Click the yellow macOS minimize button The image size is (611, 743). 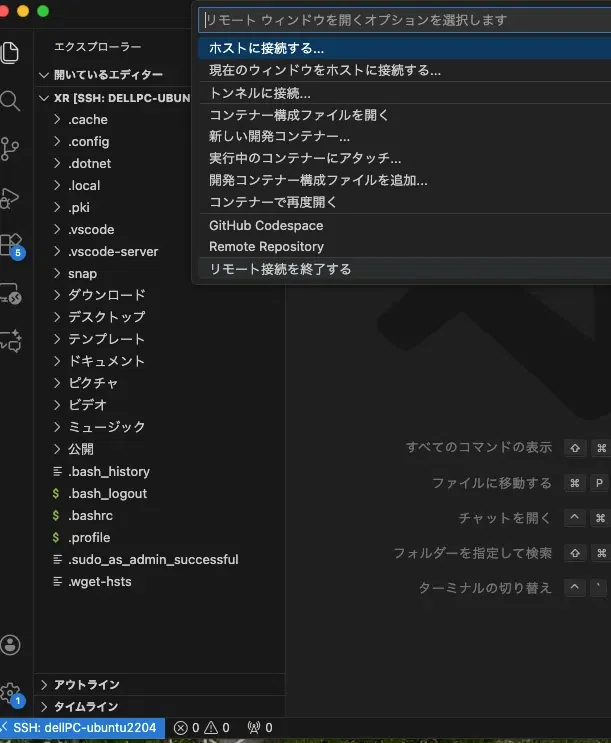(x=23, y=11)
